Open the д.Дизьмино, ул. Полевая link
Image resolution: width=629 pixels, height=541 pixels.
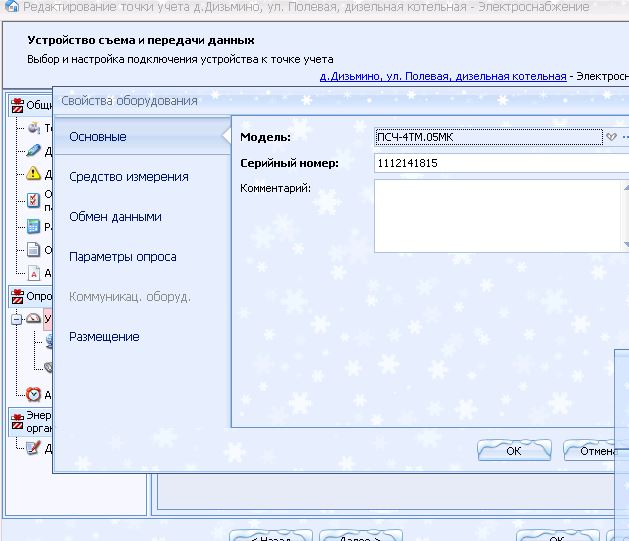point(443,76)
